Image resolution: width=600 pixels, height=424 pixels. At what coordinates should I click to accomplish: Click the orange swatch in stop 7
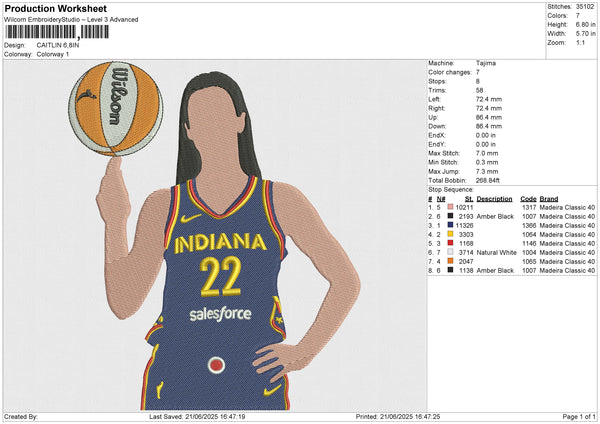450,261
